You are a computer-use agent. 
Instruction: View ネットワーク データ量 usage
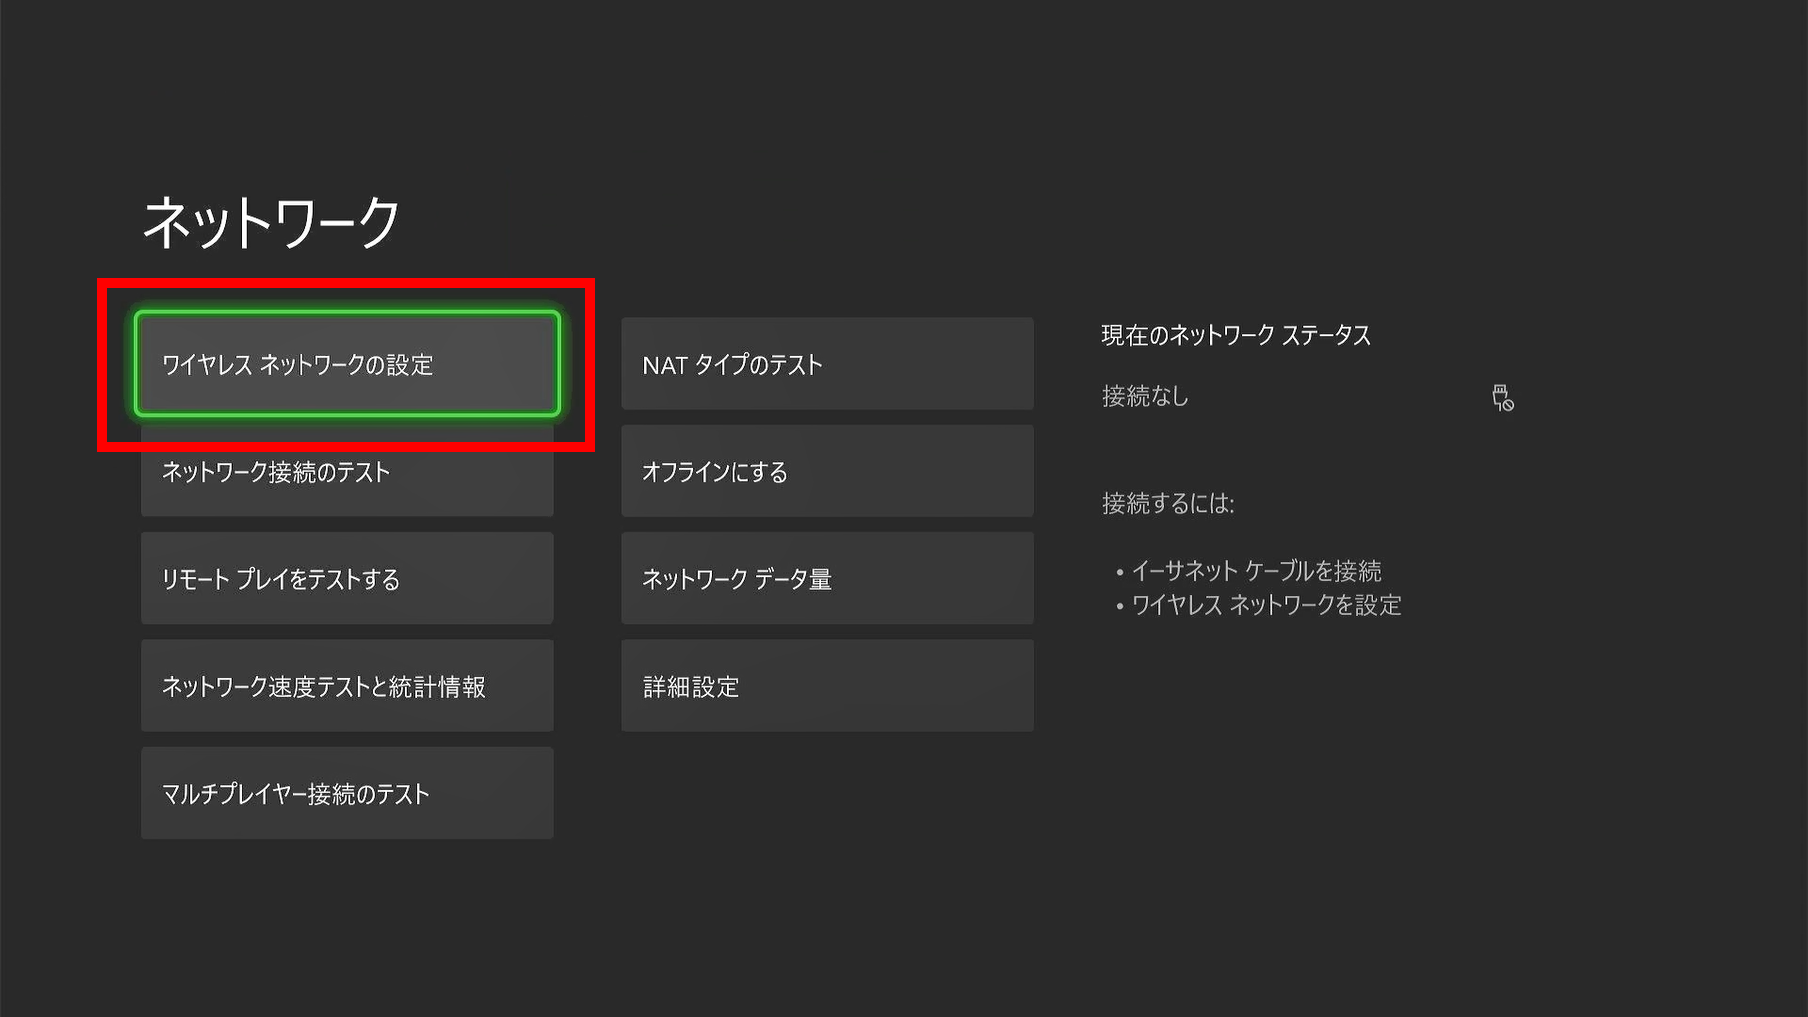827,579
